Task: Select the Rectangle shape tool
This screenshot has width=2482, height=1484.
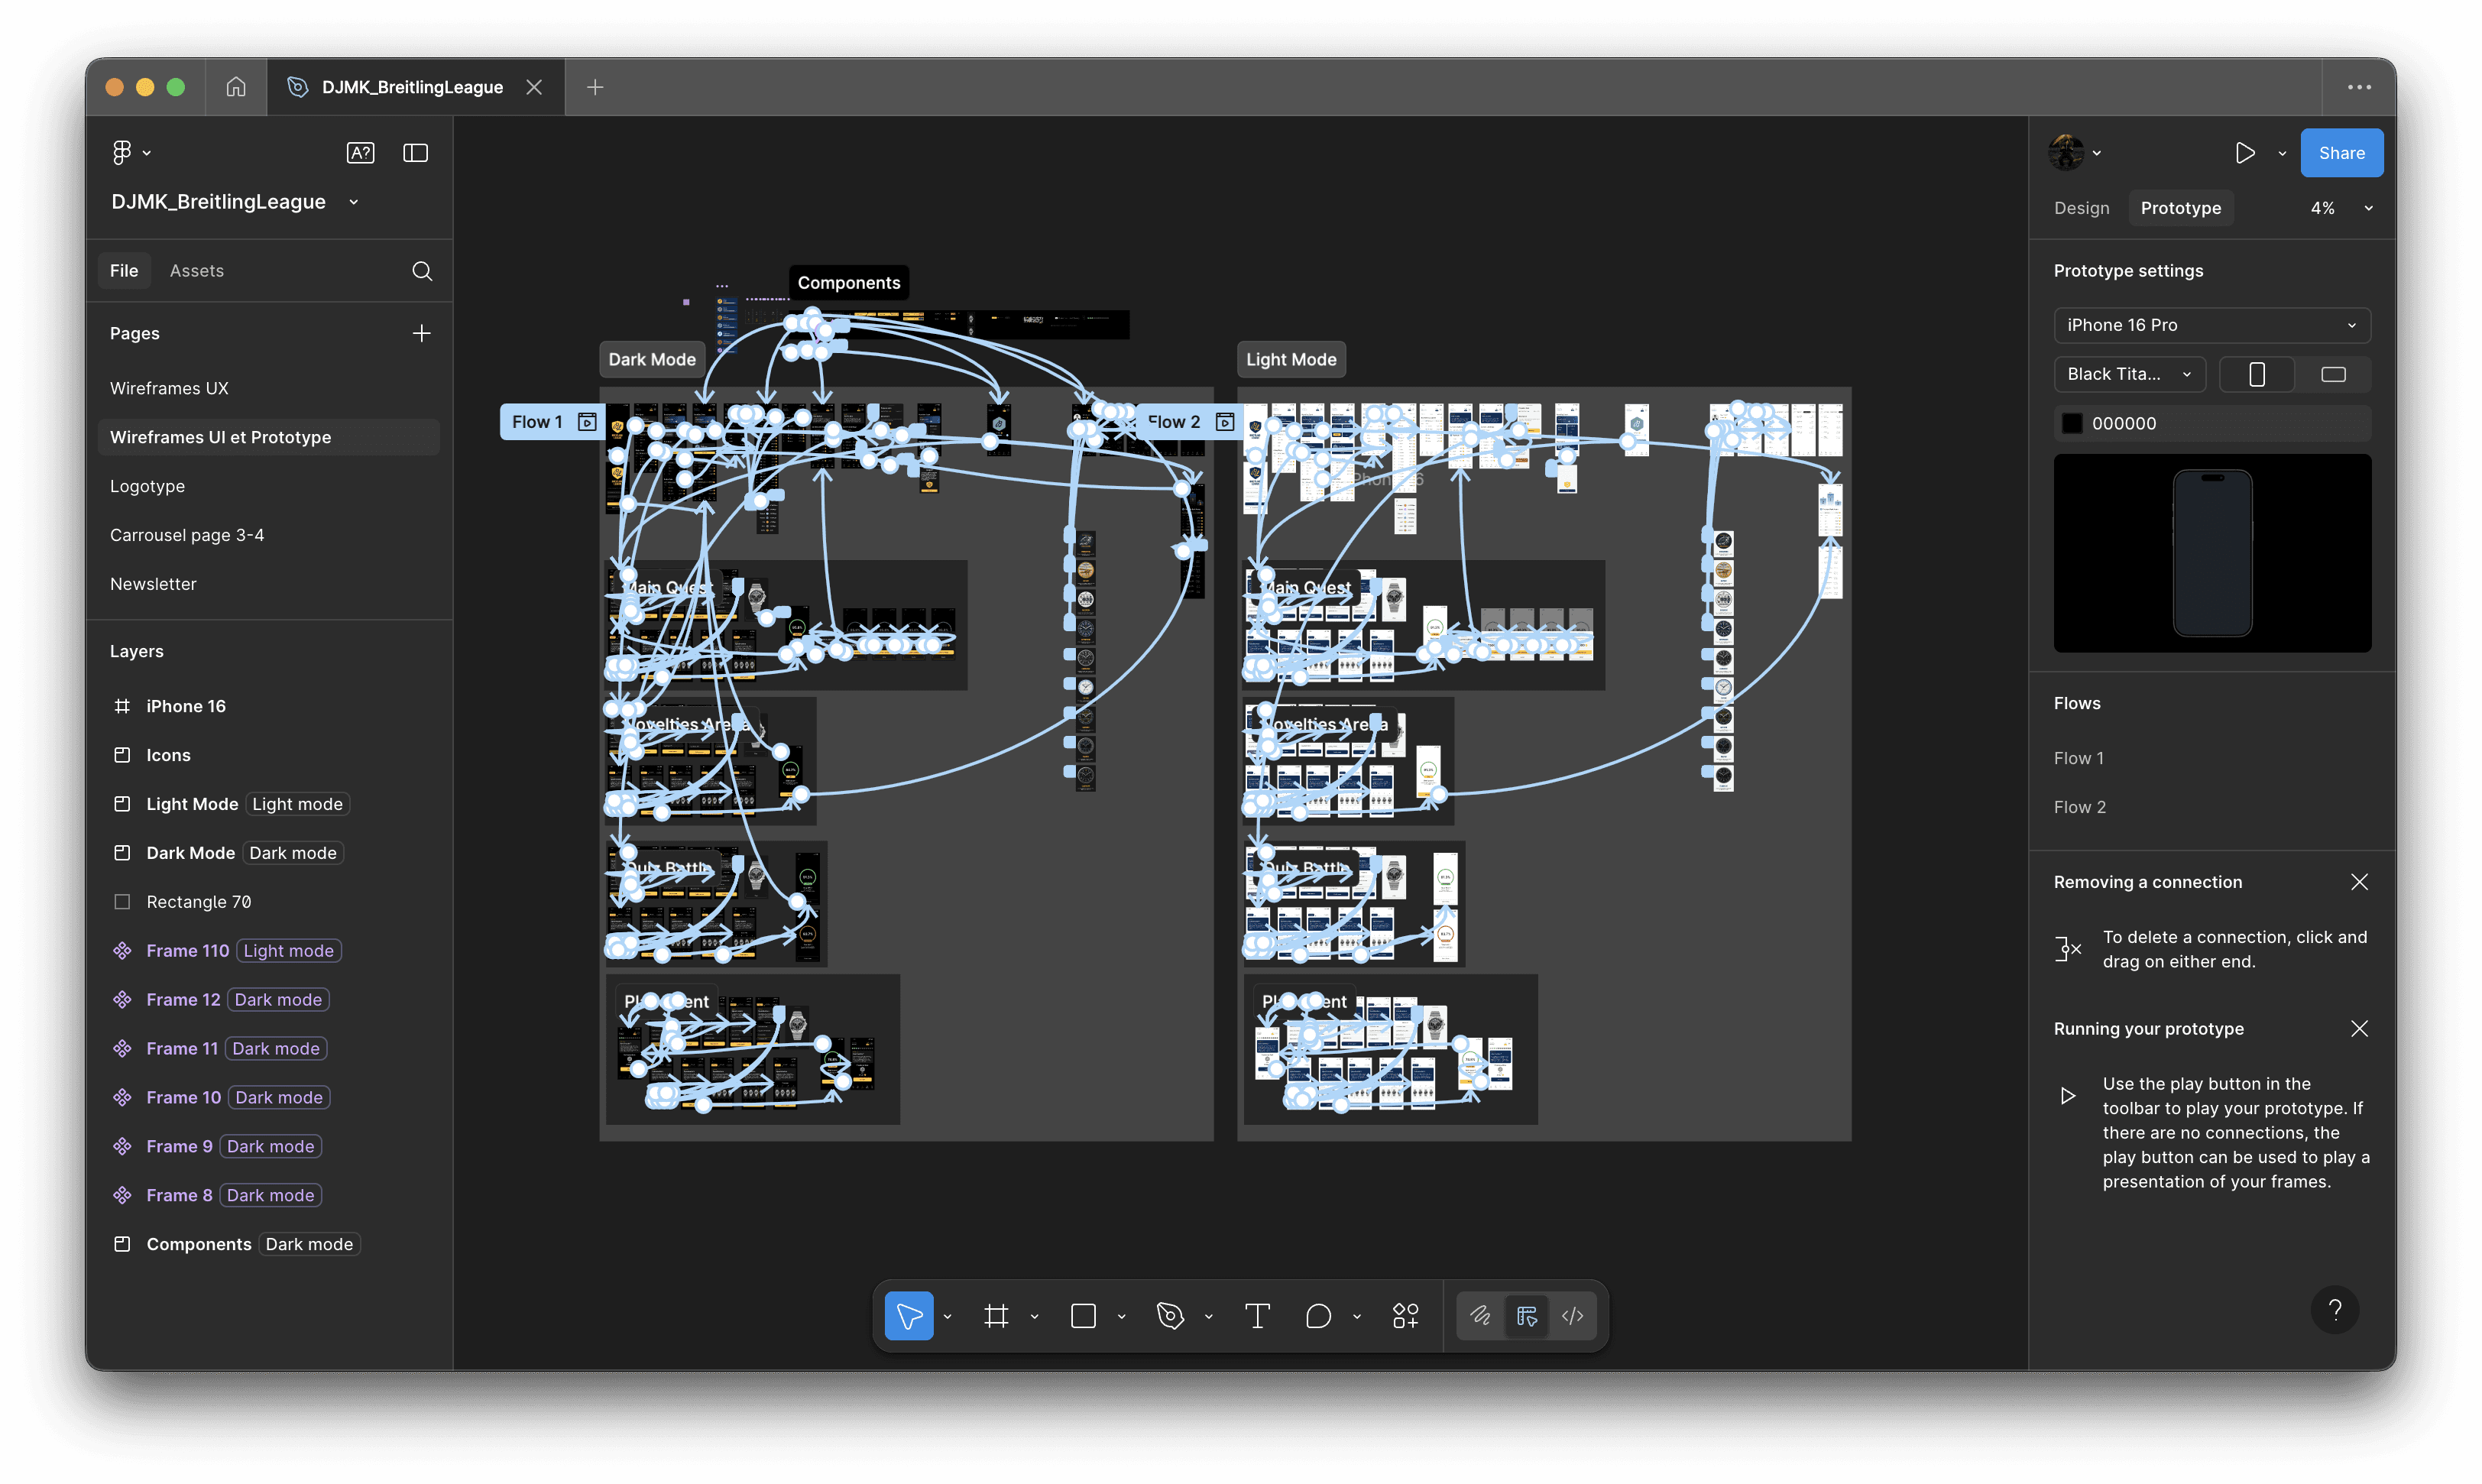Action: [x=1083, y=1316]
